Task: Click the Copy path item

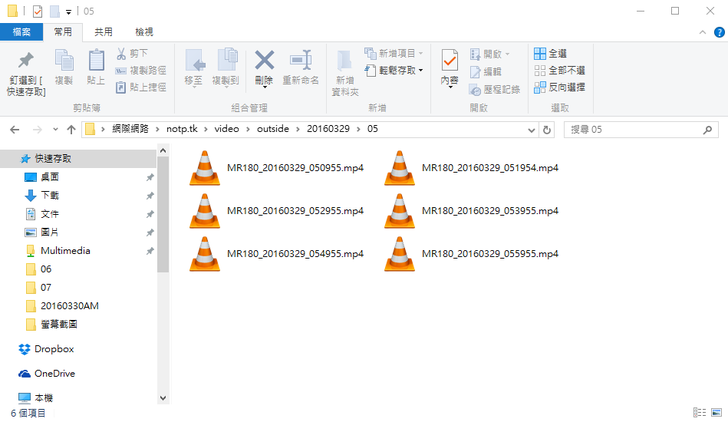Action: 141,71
